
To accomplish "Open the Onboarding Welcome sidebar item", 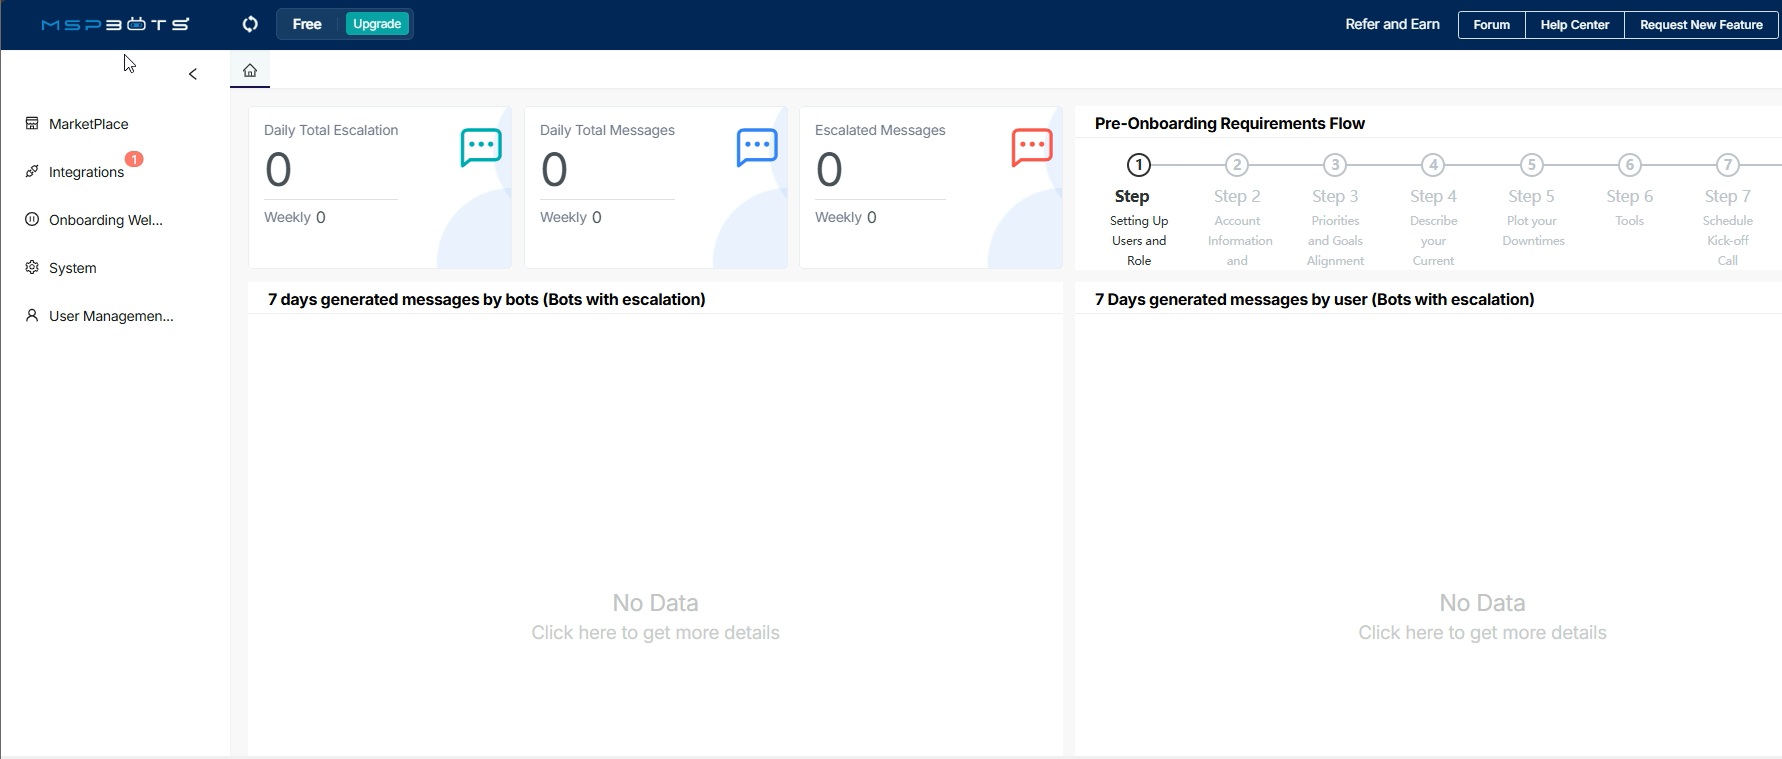I will pyautogui.click(x=105, y=220).
